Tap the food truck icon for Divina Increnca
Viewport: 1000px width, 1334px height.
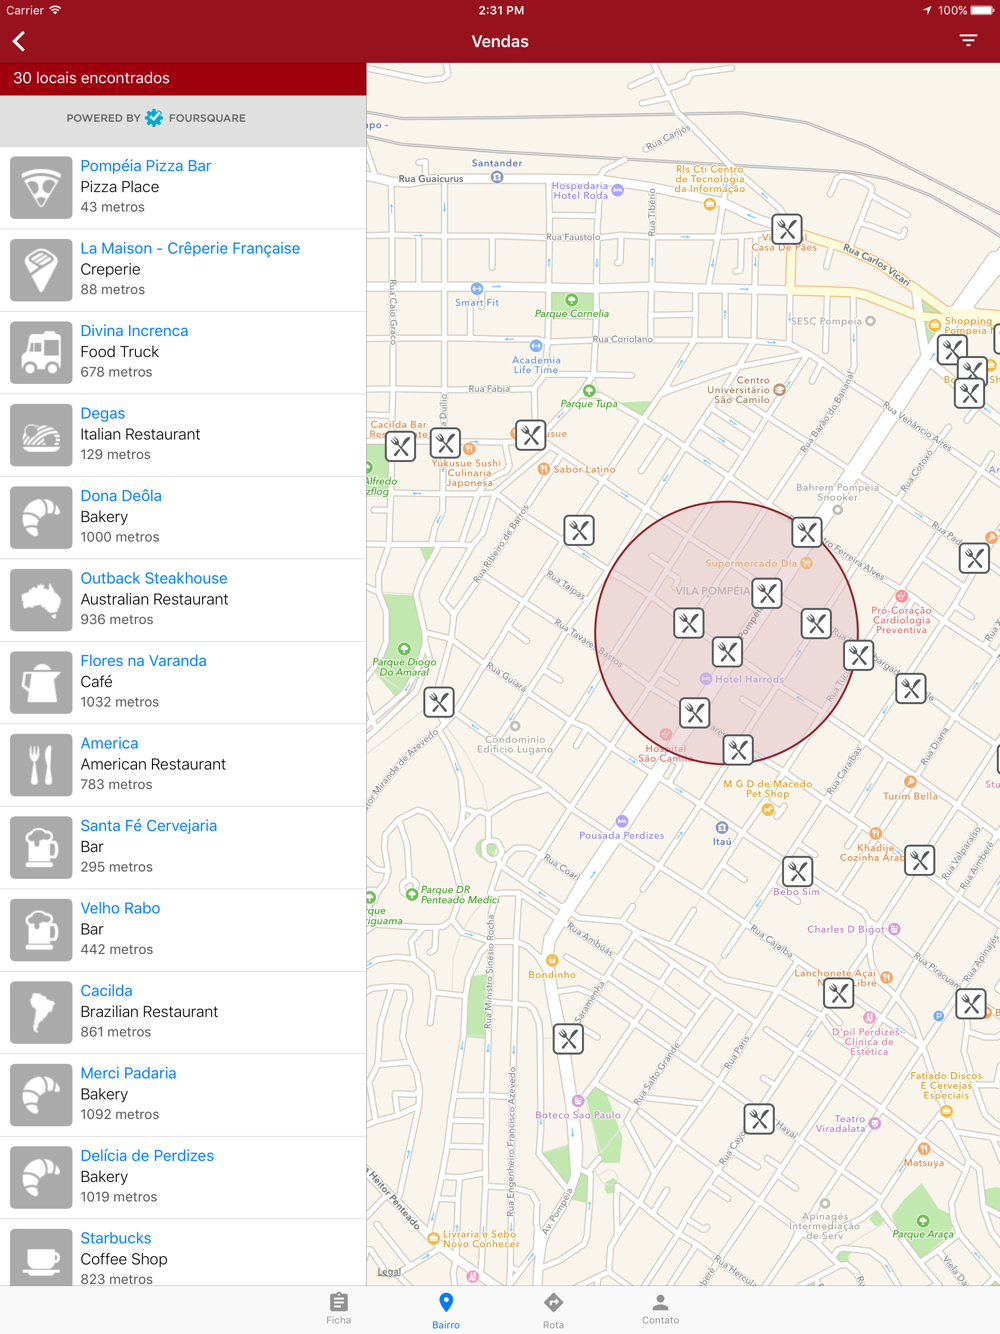(x=41, y=352)
